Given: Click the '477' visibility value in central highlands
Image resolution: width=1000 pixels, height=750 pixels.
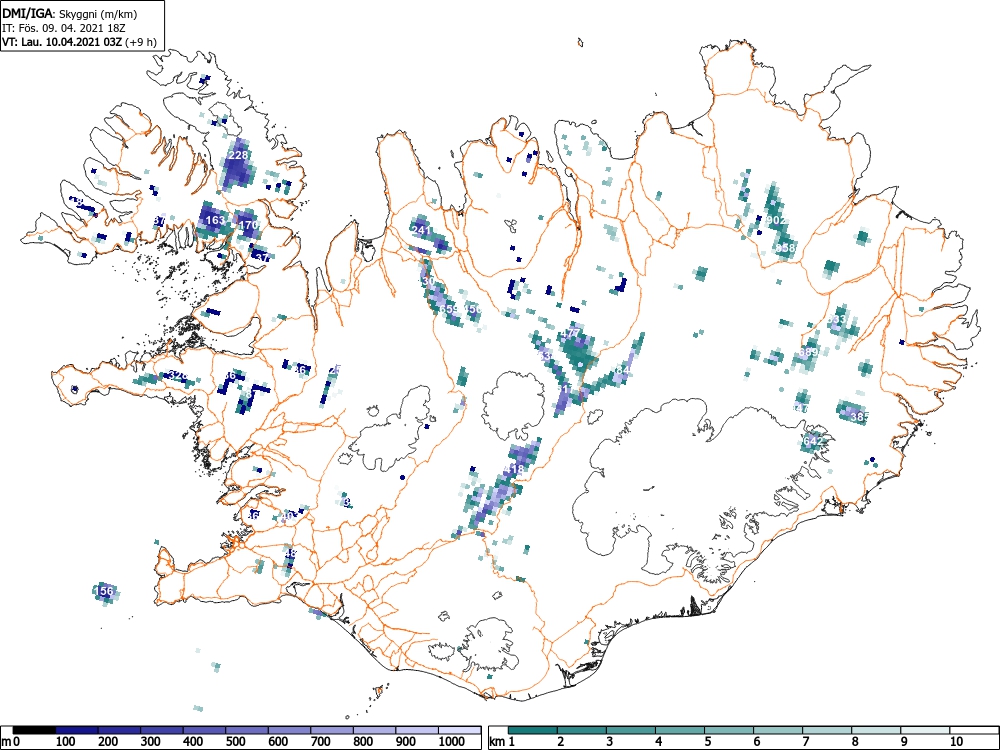Looking at the screenshot, I should (570, 334).
